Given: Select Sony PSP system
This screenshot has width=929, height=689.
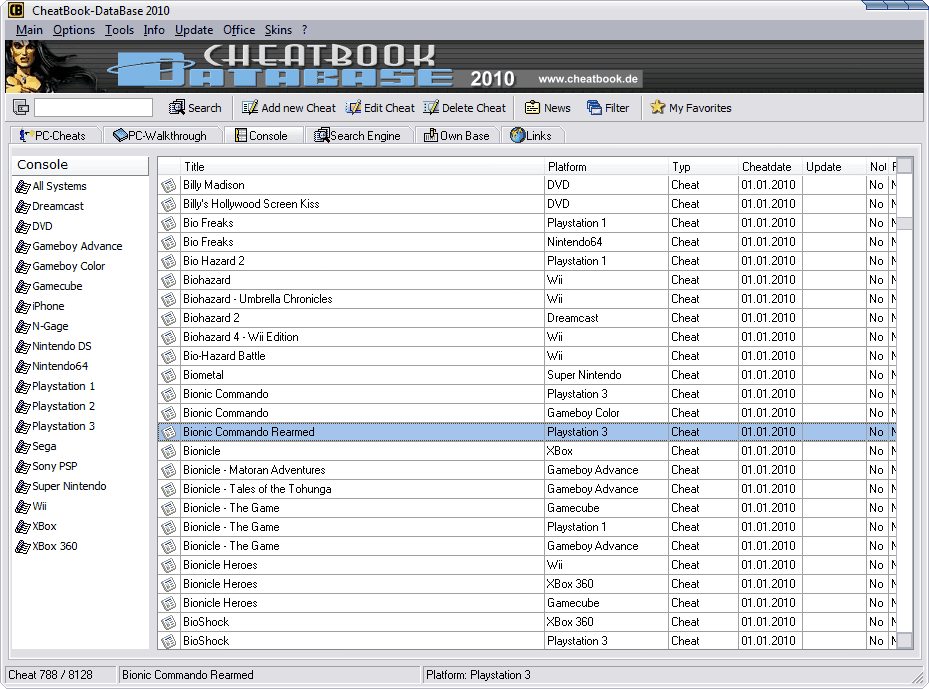Looking at the screenshot, I should click(x=46, y=466).
